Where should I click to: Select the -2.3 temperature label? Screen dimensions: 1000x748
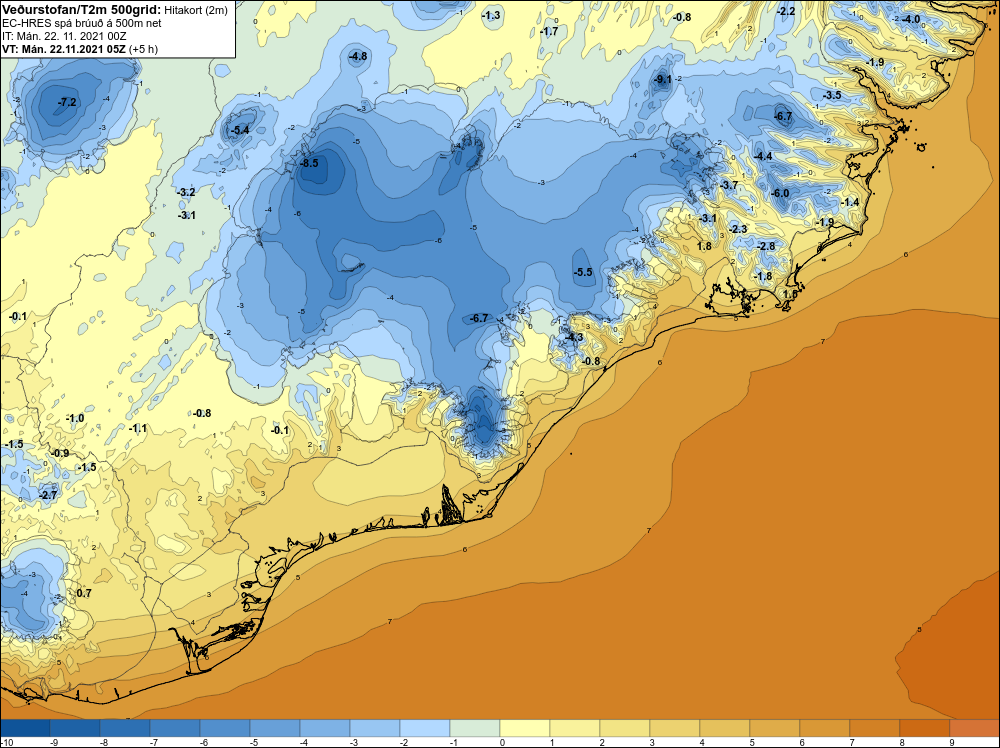pos(738,229)
